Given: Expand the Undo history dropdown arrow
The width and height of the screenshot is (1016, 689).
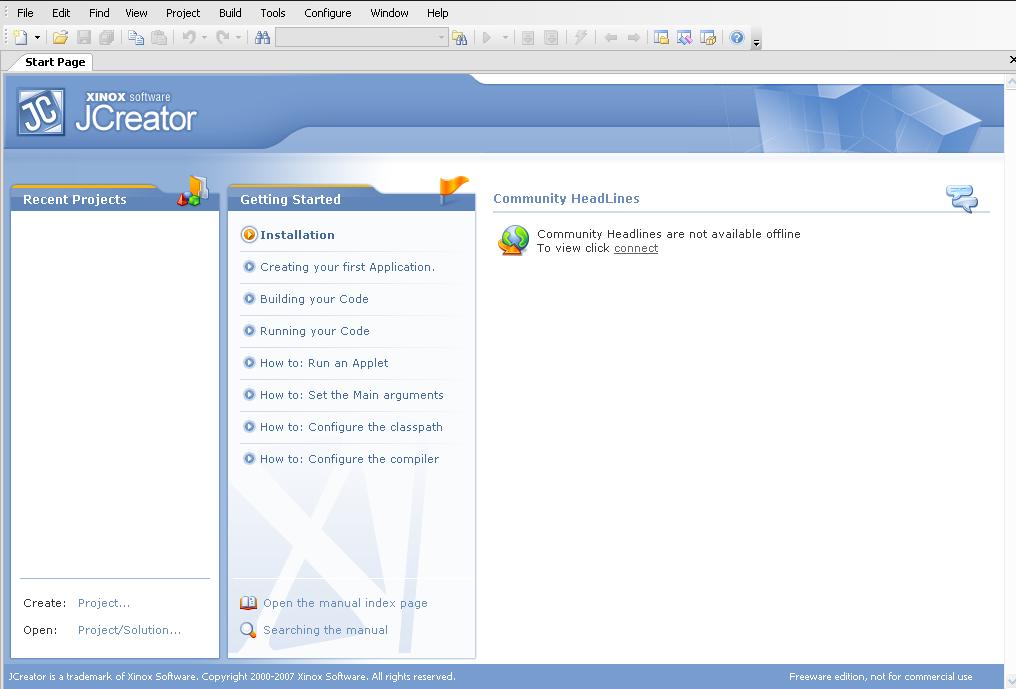Looking at the screenshot, I should pos(204,38).
